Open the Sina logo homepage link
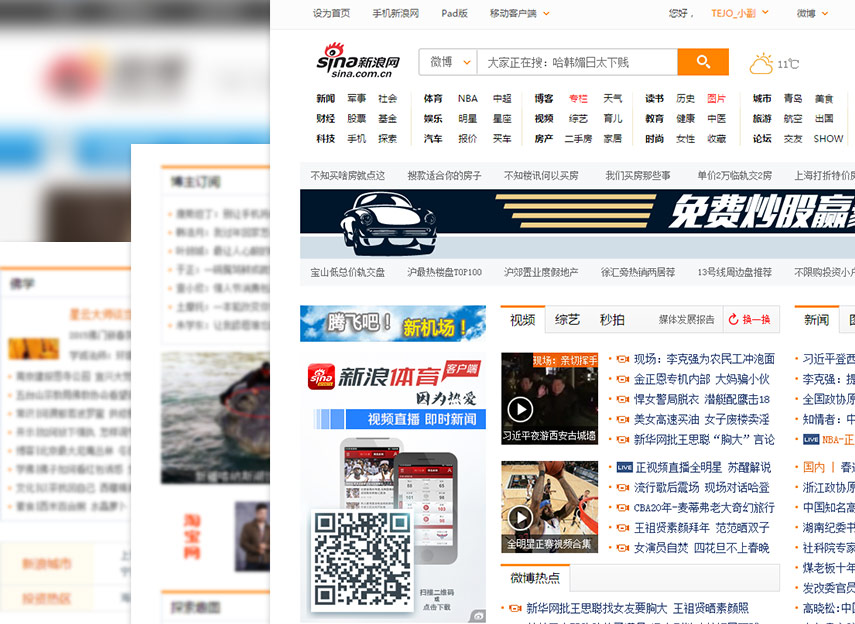Image resolution: width=855 pixels, height=624 pixels. [358, 61]
